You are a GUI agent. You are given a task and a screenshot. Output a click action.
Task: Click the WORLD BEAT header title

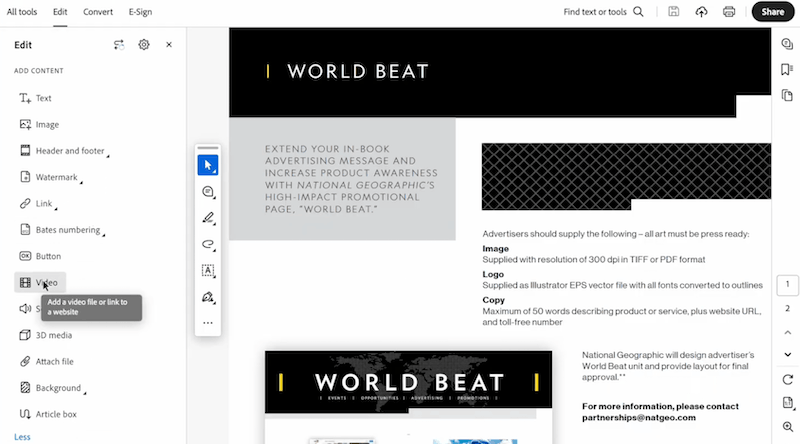tap(358, 71)
